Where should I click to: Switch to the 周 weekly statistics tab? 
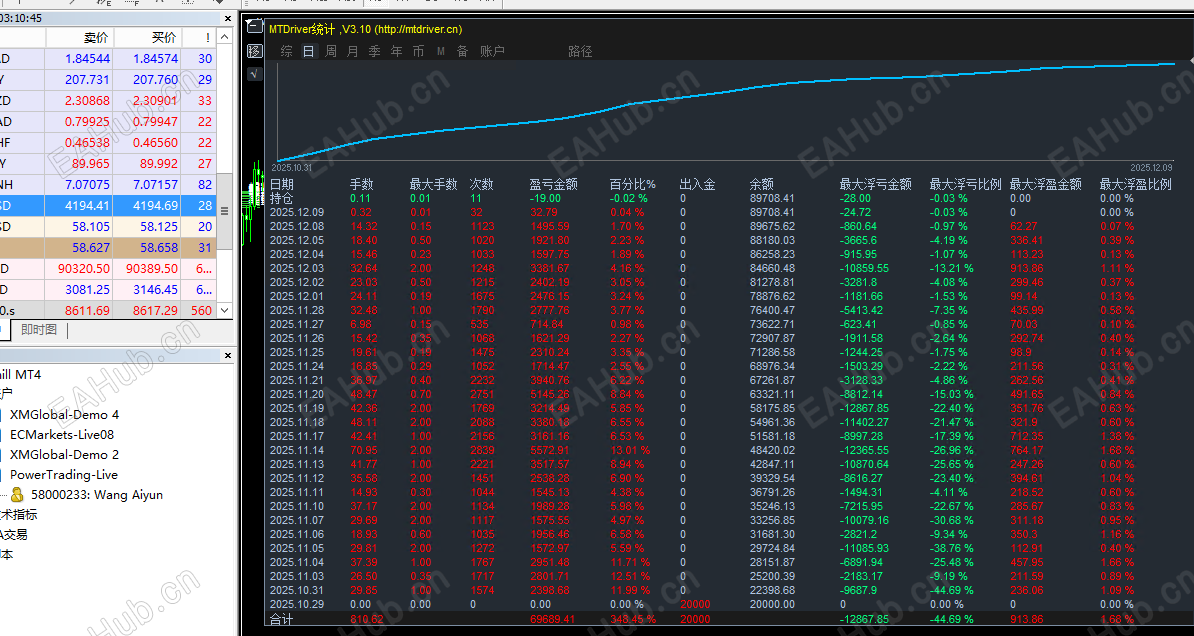point(330,51)
